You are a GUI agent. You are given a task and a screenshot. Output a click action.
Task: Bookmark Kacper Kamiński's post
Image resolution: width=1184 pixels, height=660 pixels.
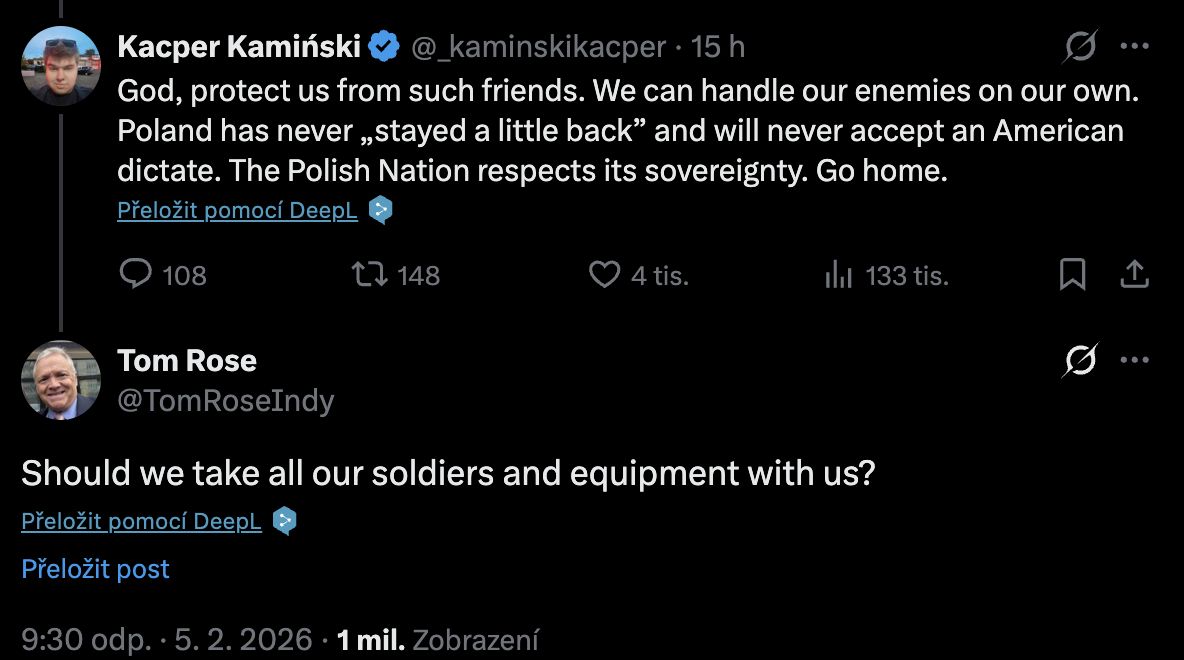coord(1072,274)
